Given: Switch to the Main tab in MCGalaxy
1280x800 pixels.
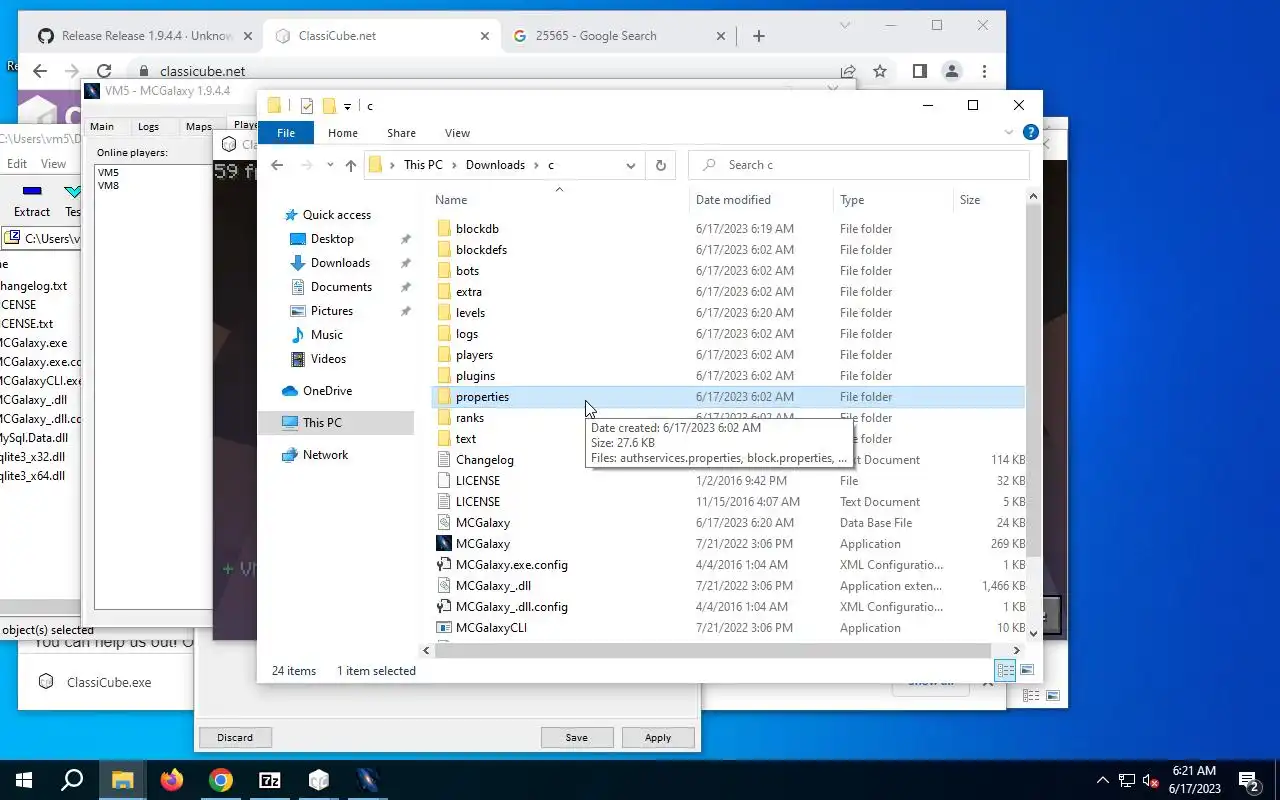Looking at the screenshot, I should (x=102, y=127).
